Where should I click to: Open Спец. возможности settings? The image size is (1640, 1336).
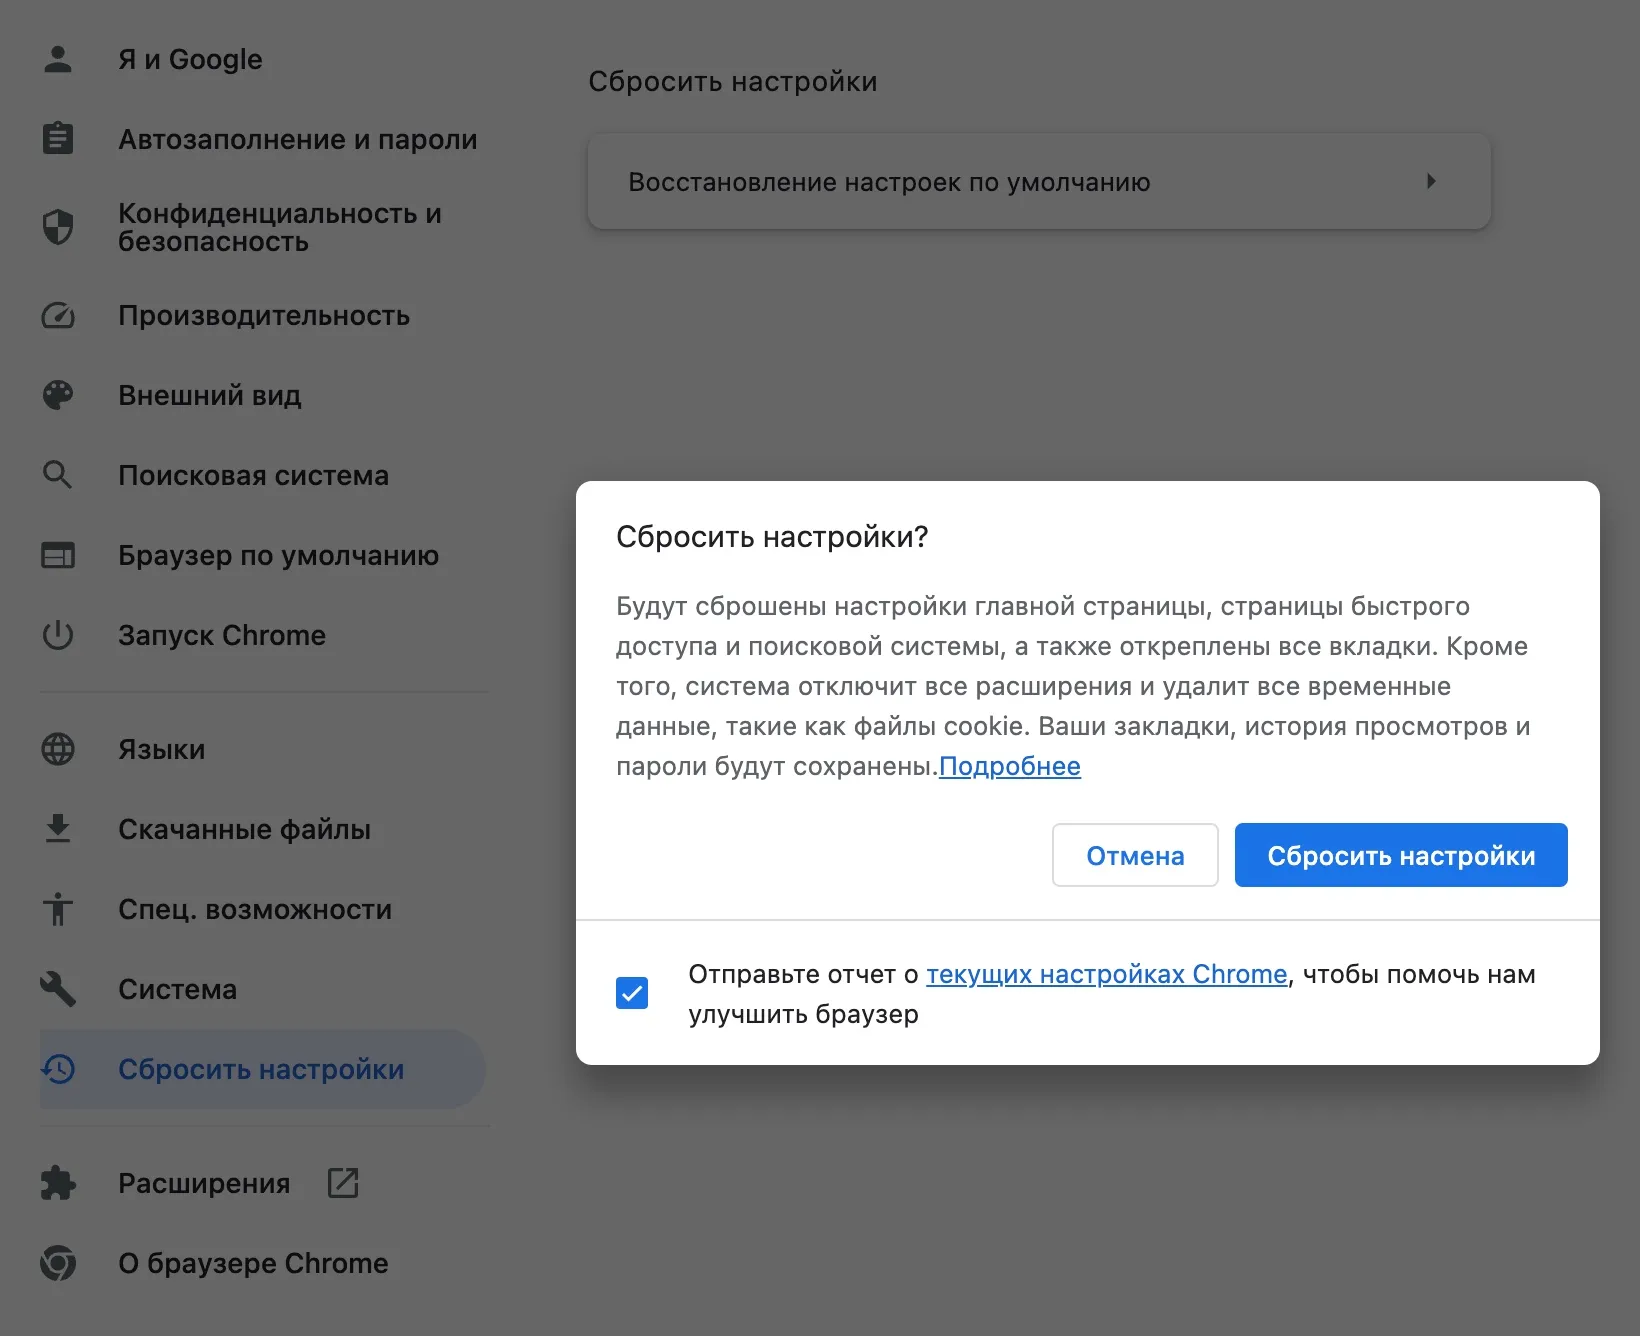tap(255, 909)
